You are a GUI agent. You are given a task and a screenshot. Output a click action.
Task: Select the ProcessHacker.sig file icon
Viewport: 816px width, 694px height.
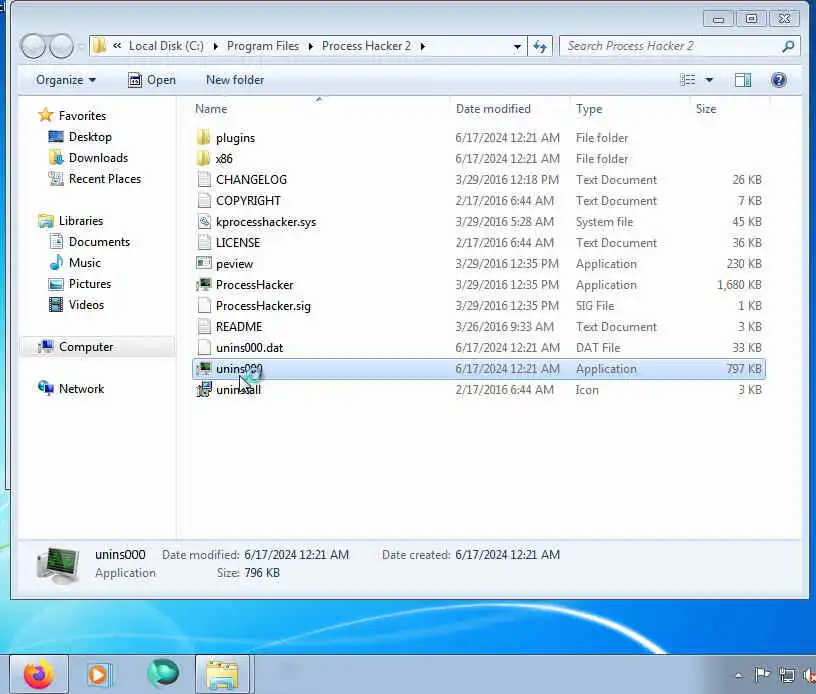[204, 306]
